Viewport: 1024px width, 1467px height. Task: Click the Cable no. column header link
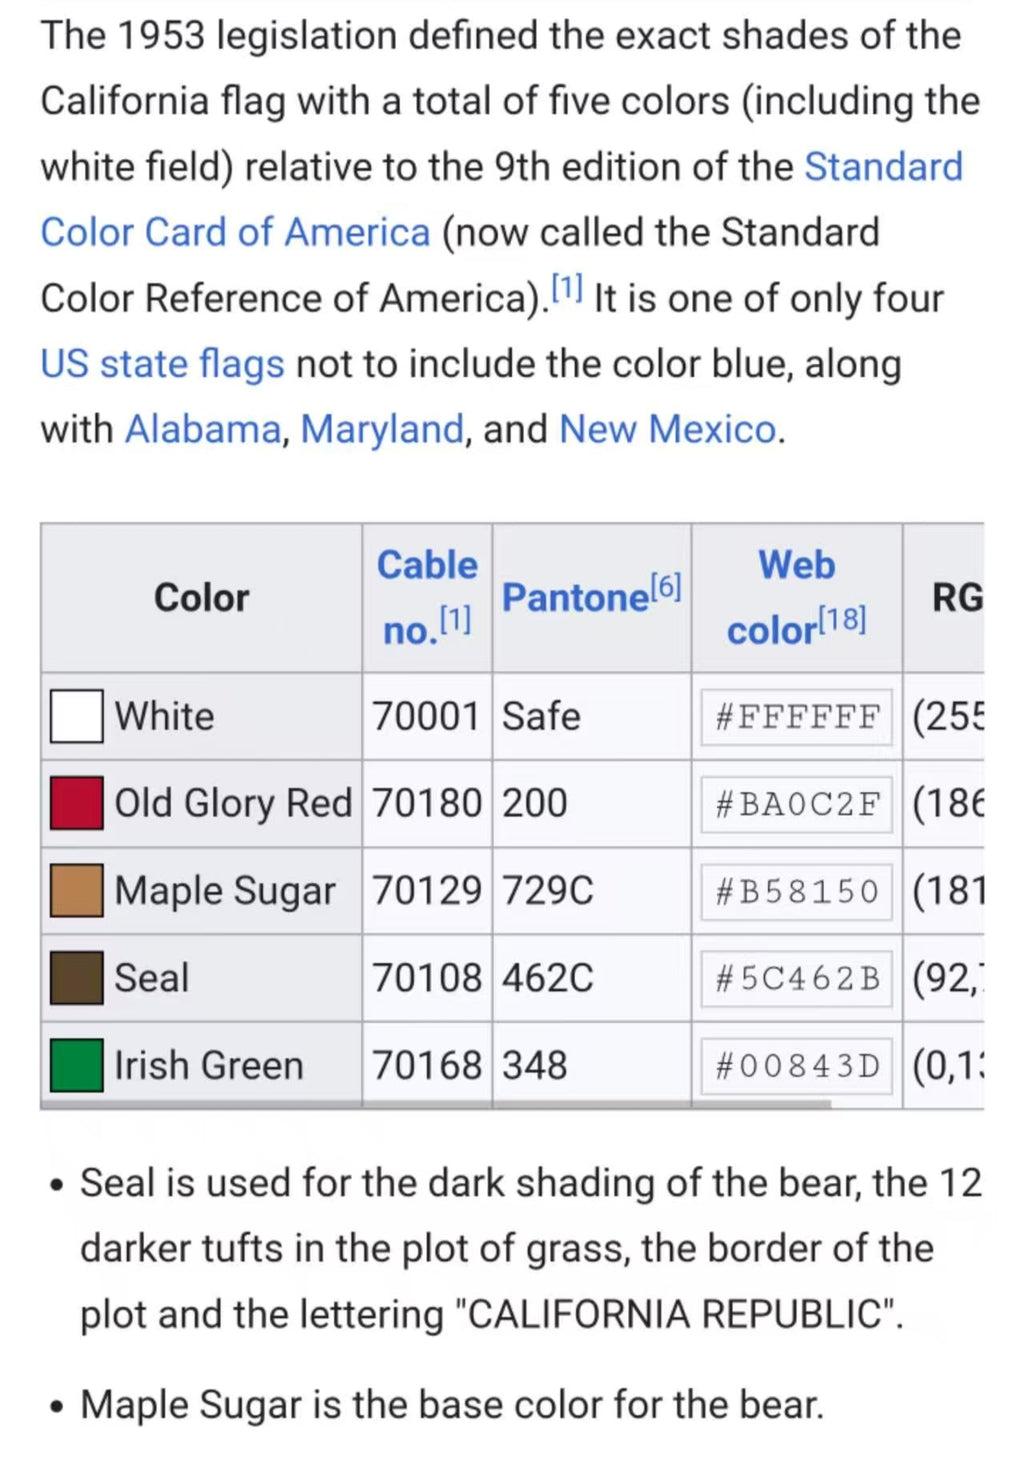tap(426, 566)
